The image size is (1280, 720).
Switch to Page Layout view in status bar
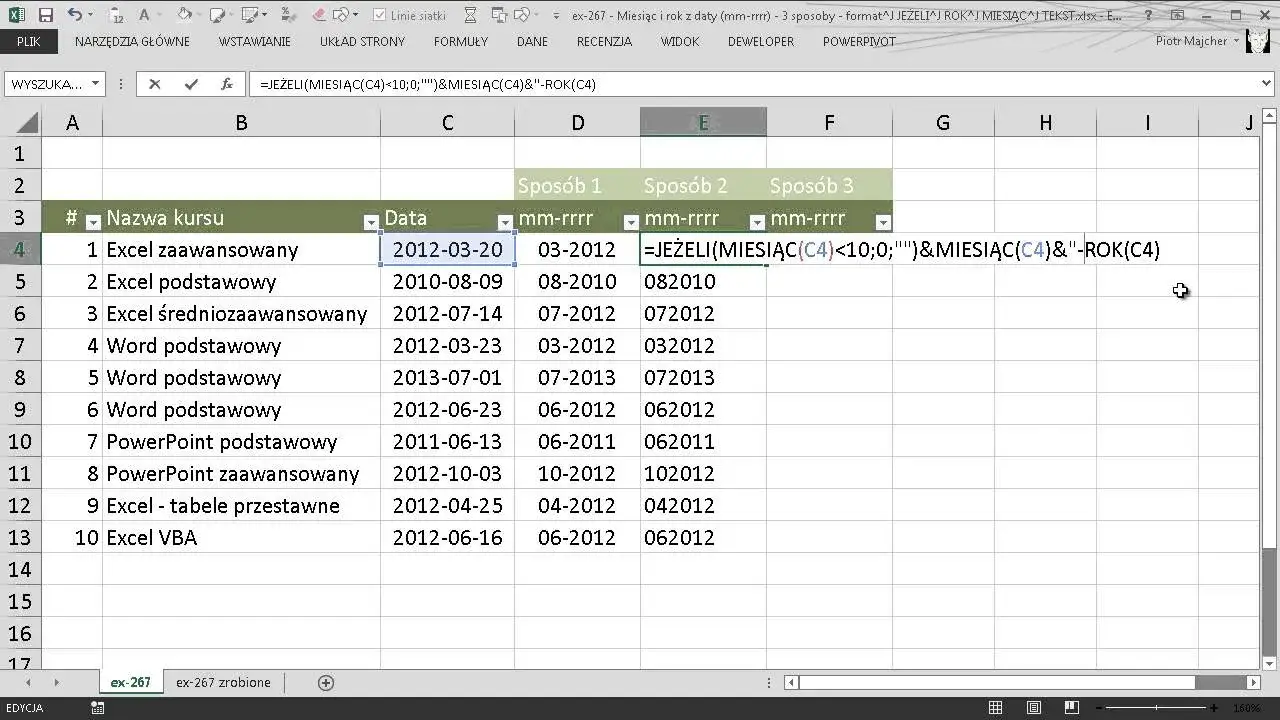tap(1034, 708)
